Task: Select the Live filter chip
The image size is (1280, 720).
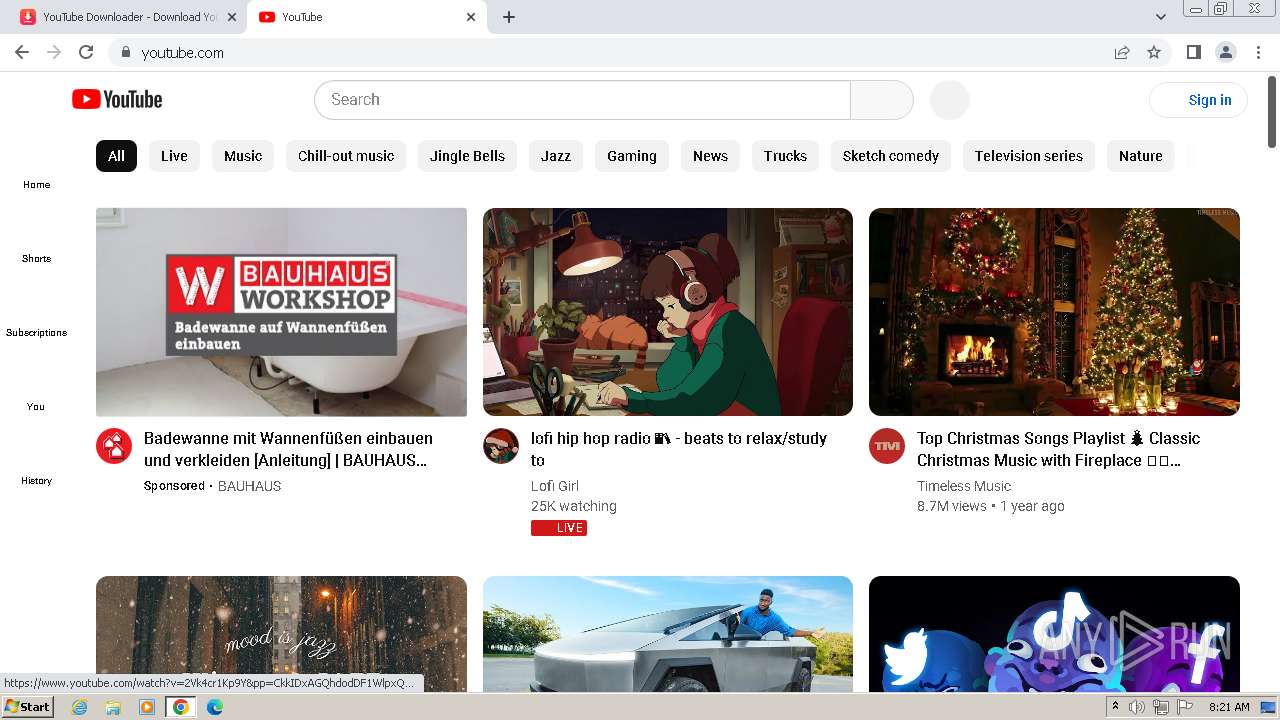Action: click(174, 156)
